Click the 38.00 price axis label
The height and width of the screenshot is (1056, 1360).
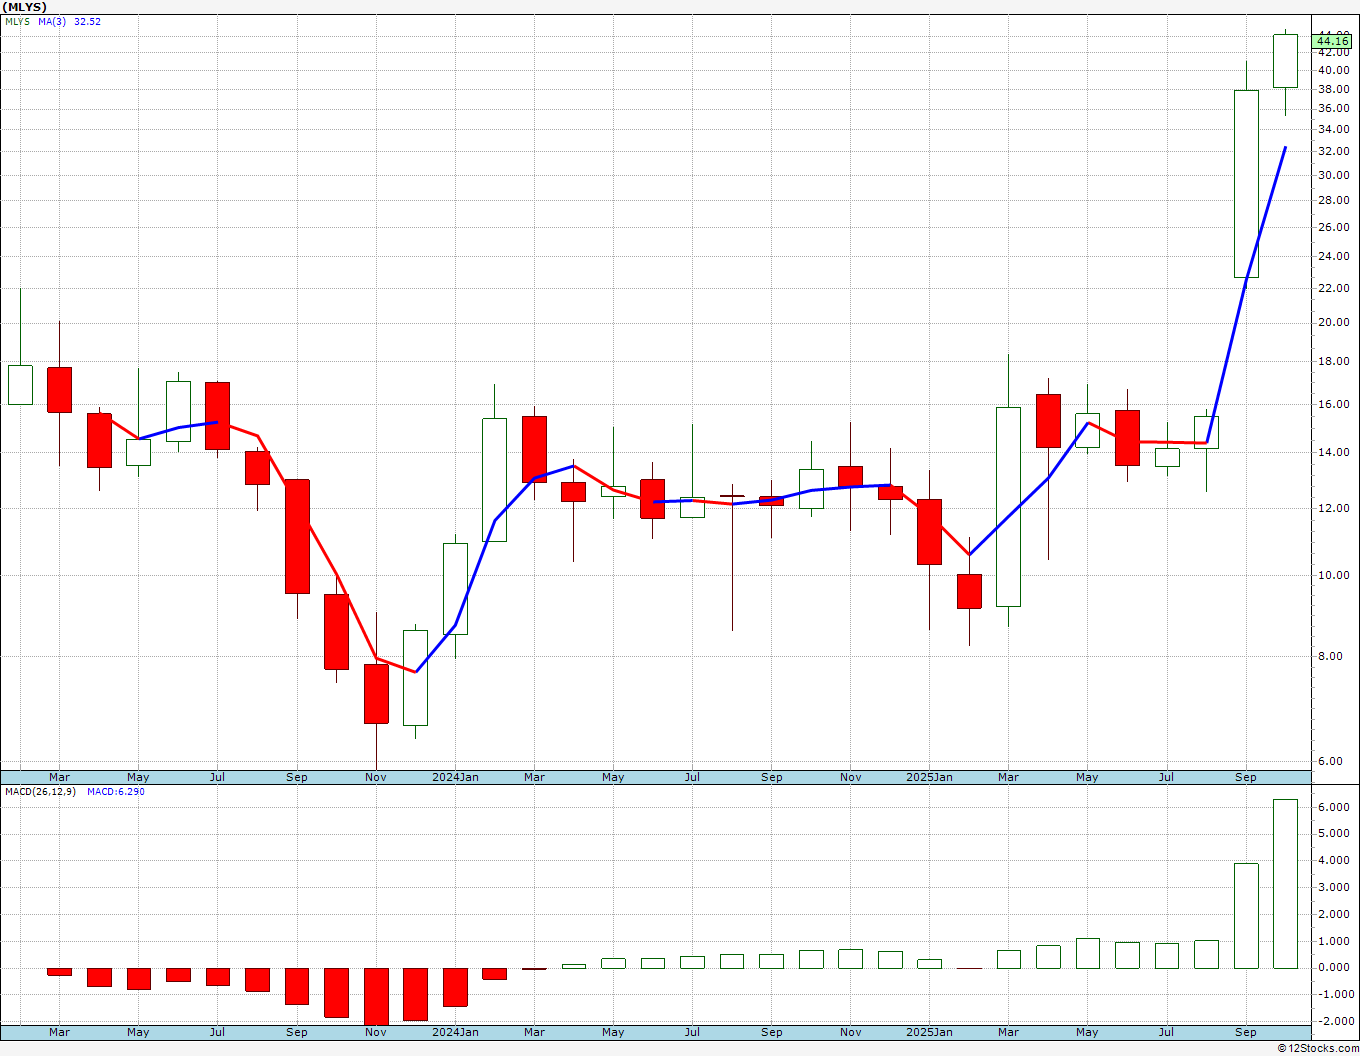pos(1333,89)
